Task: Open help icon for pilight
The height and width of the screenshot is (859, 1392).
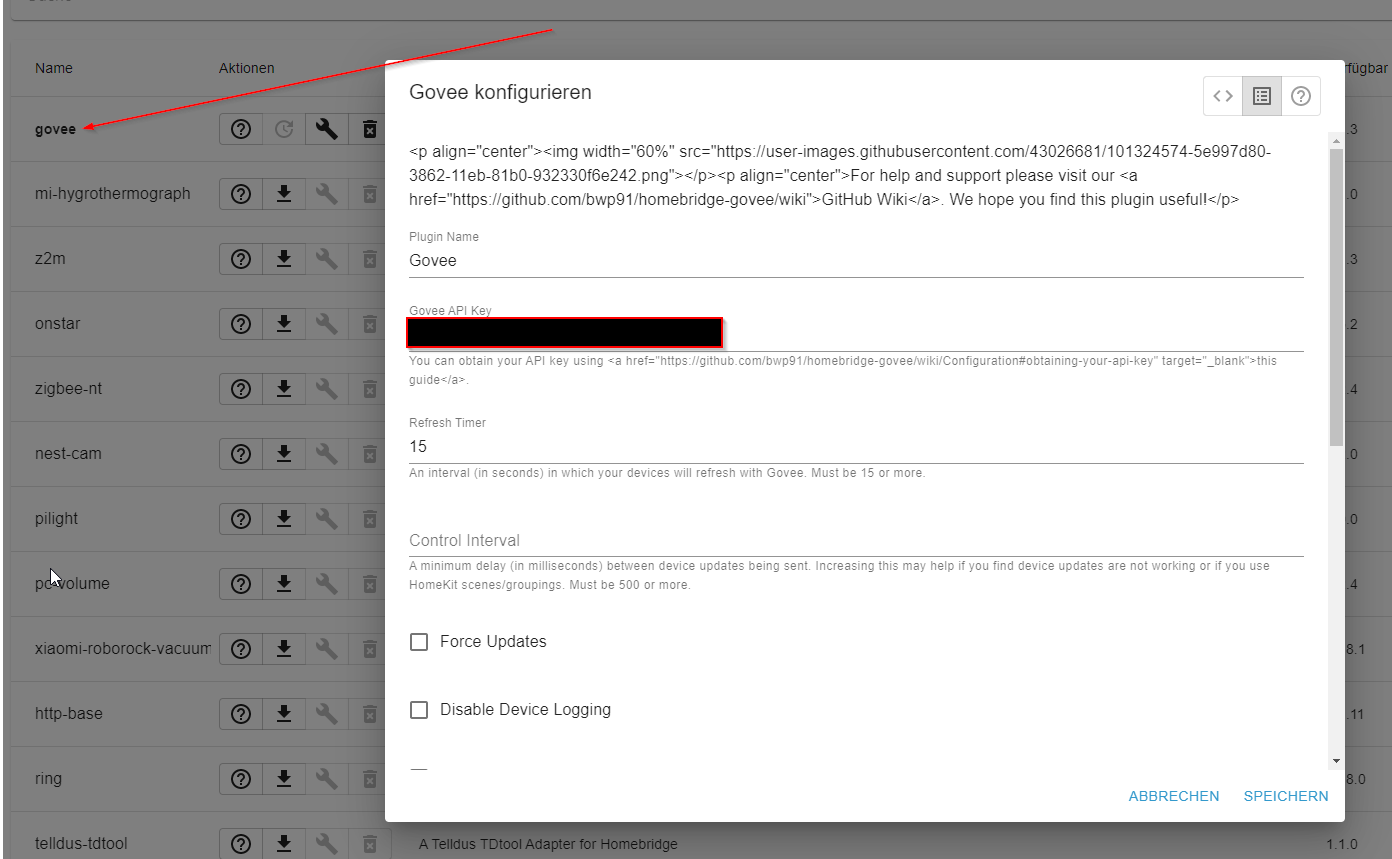Action: (241, 519)
